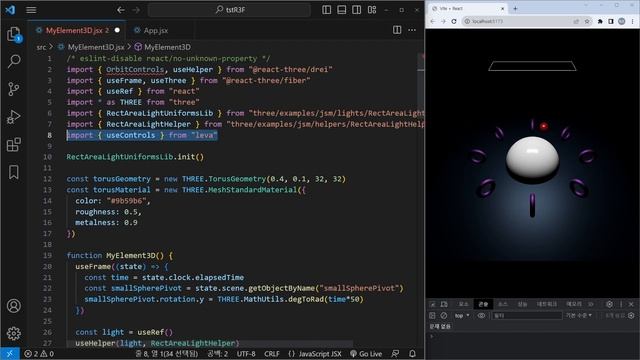Open a new tab in the browser
The height and width of the screenshot is (360, 640).
coord(515,8)
